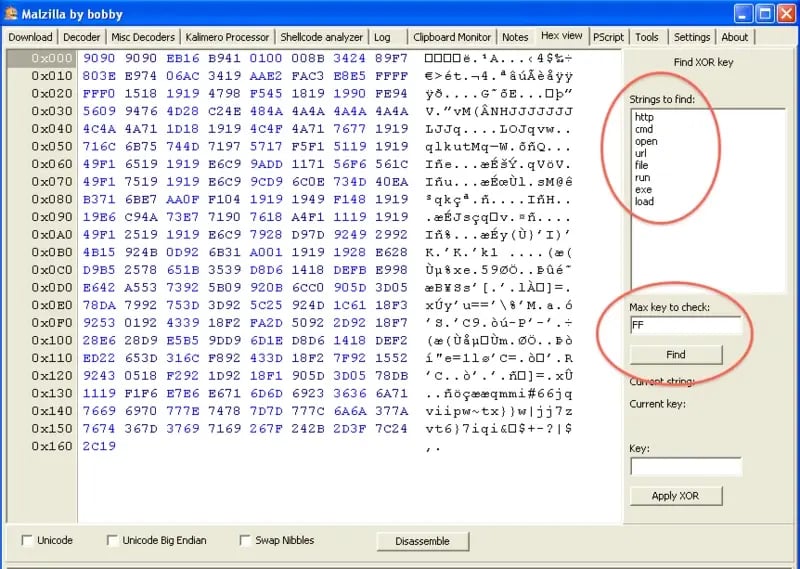
Task: Click the 0x160 offset row label
Action: click(x=51, y=446)
